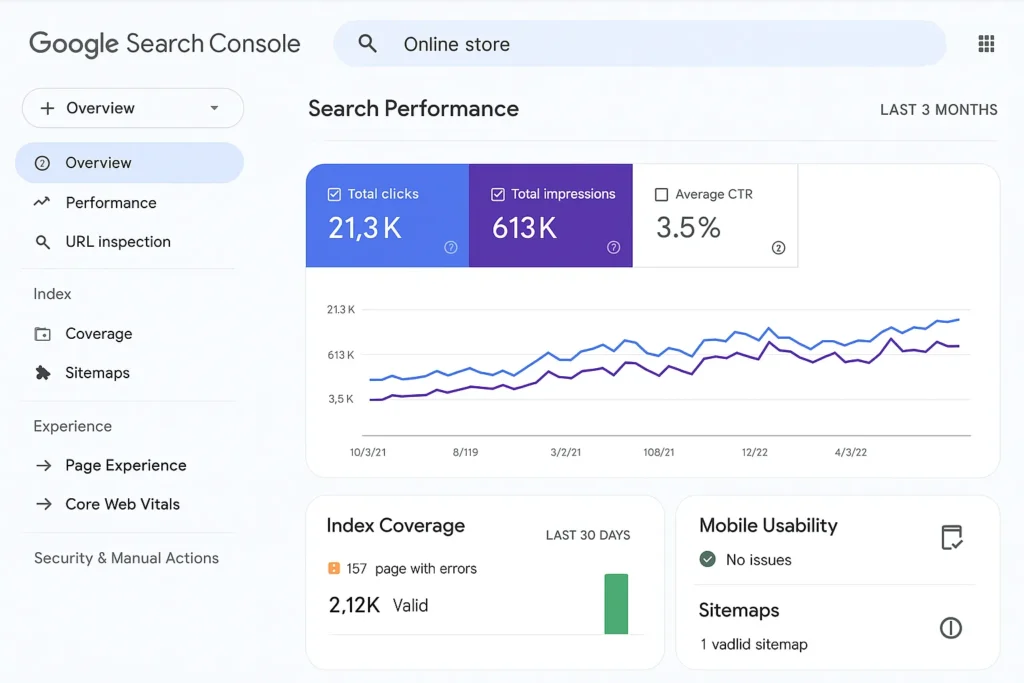Click the Sitemaps card info icon
Screen dimensions: 1024x683
951,628
